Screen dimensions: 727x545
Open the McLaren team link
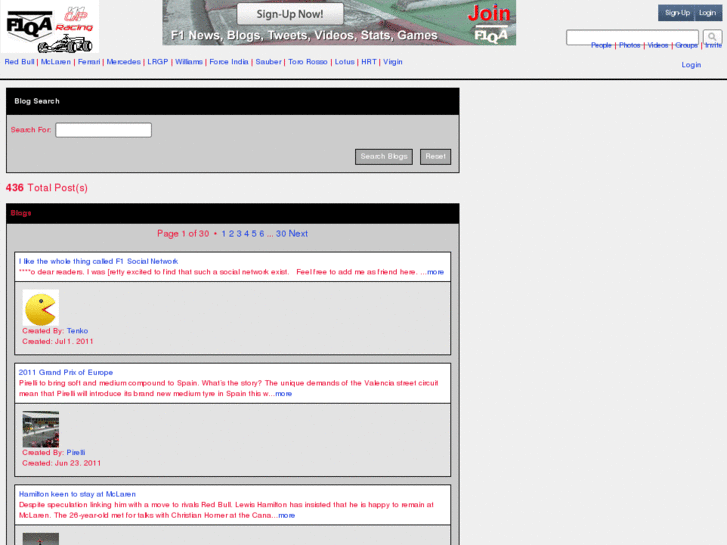point(56,62)
